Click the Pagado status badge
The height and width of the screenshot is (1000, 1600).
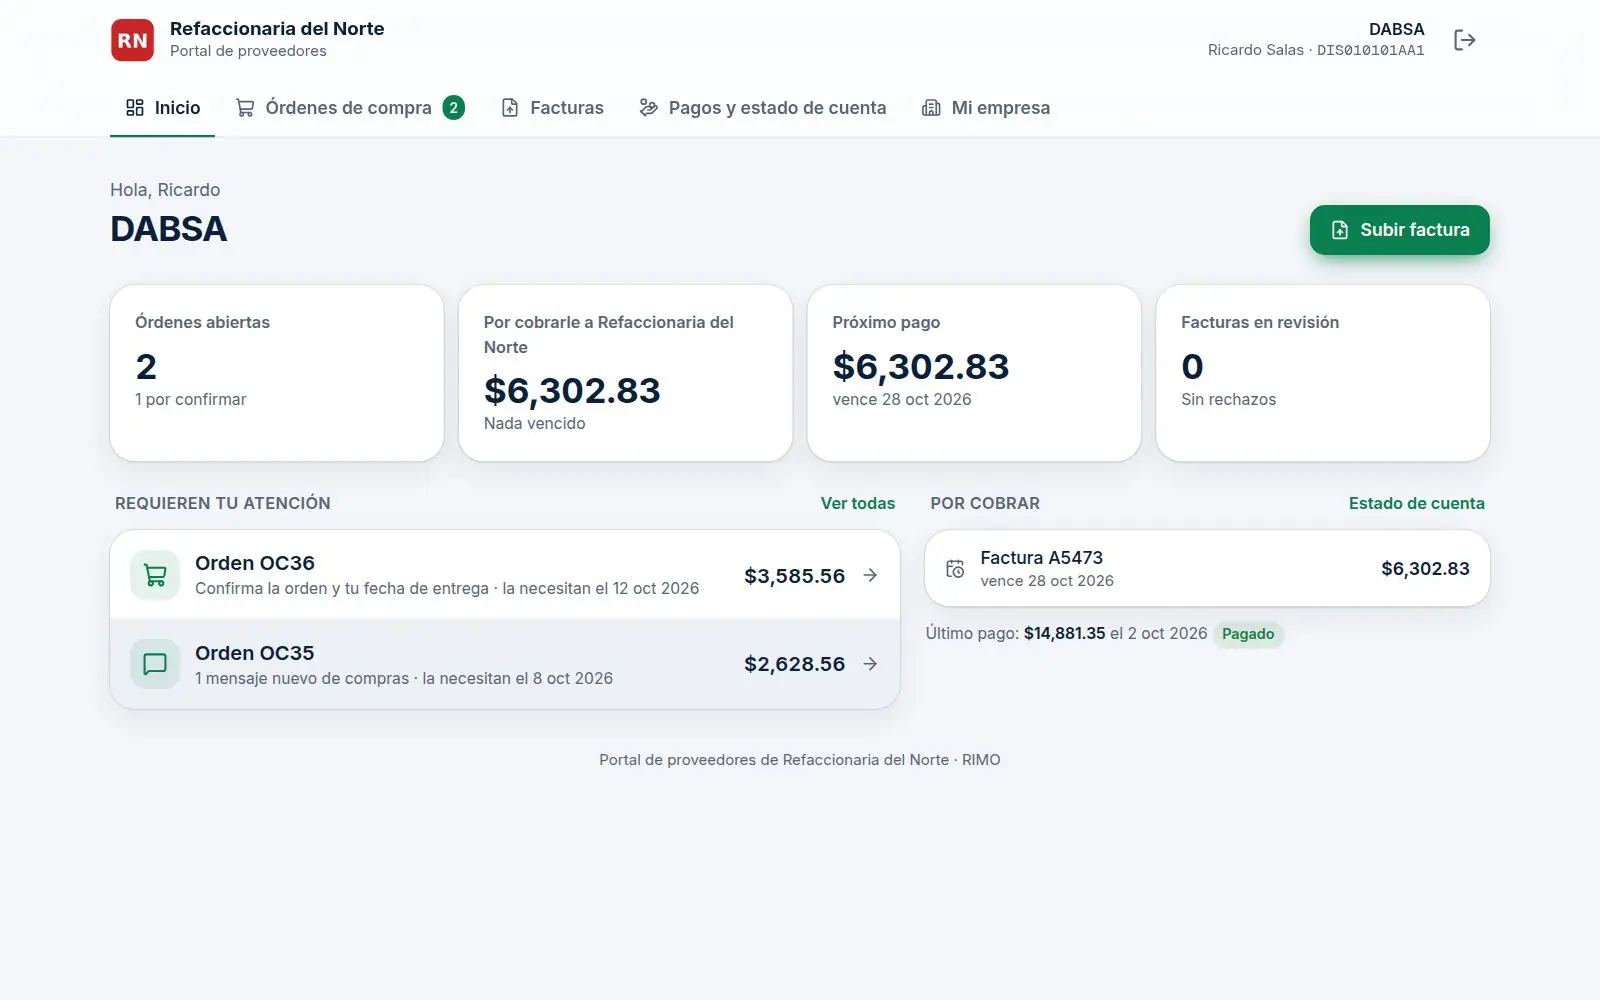(1248, 634)
